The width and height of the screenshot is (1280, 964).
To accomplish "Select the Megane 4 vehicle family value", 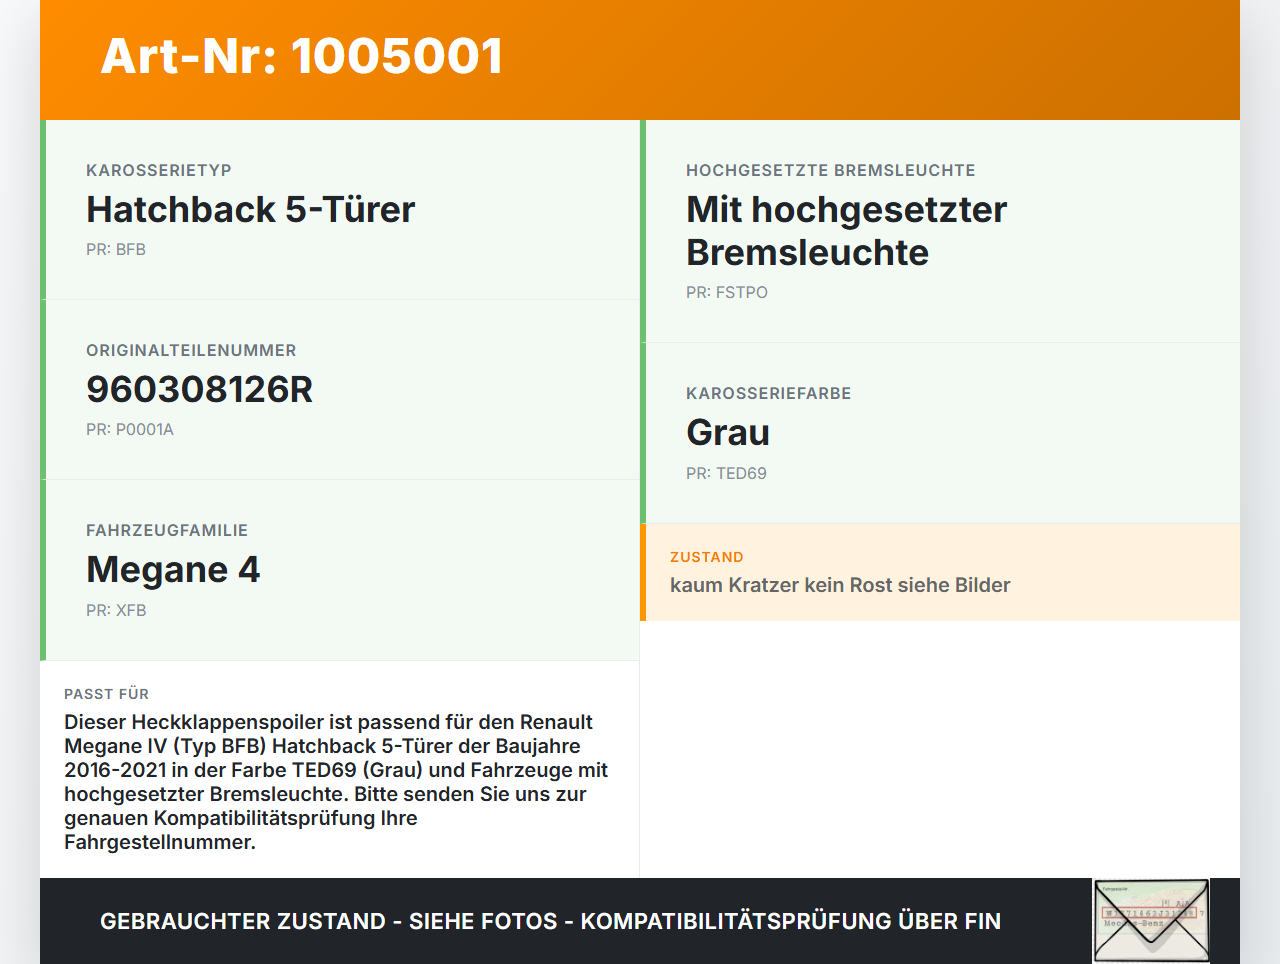I will coord(173,569).
